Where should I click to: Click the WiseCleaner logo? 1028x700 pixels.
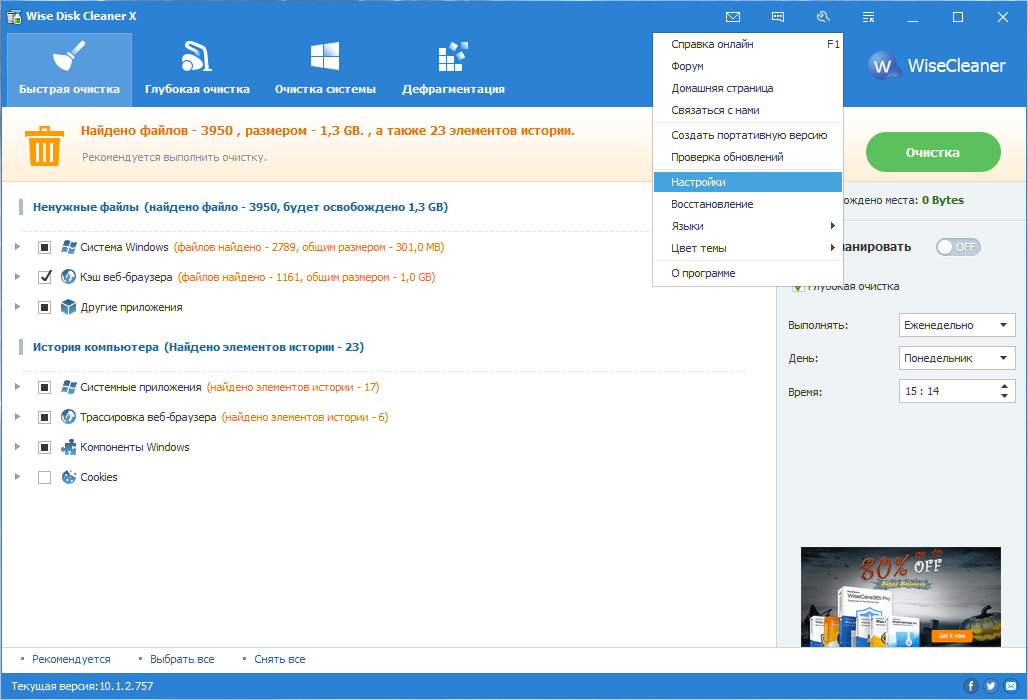936,66
